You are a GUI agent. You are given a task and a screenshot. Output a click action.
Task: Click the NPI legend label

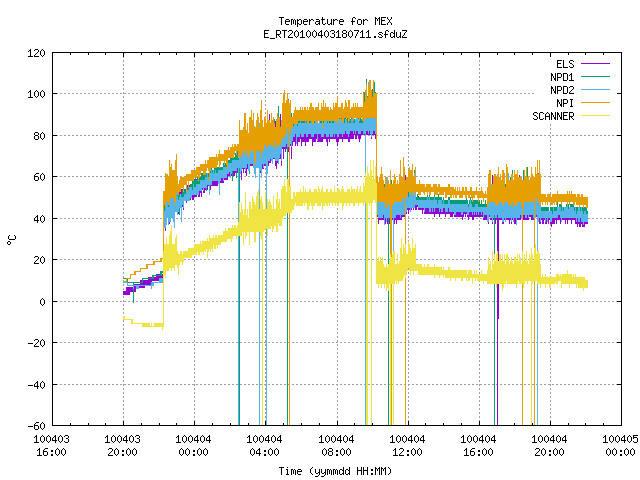pos(565,103)
